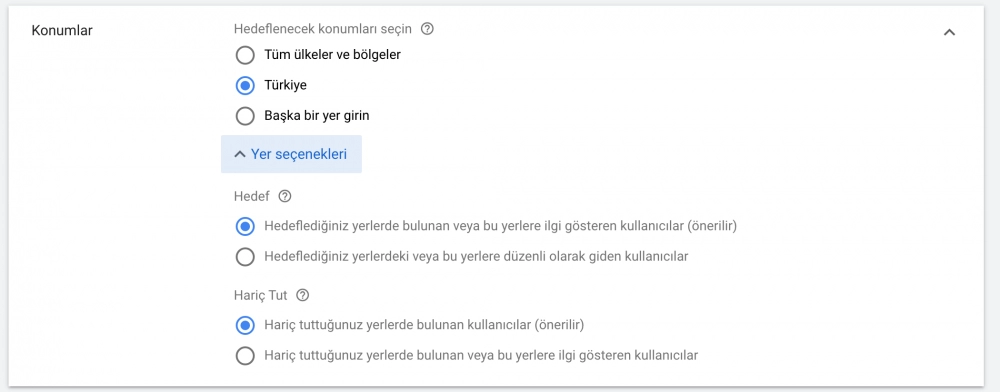Click the 'Hedef' label text

[254, 196]
